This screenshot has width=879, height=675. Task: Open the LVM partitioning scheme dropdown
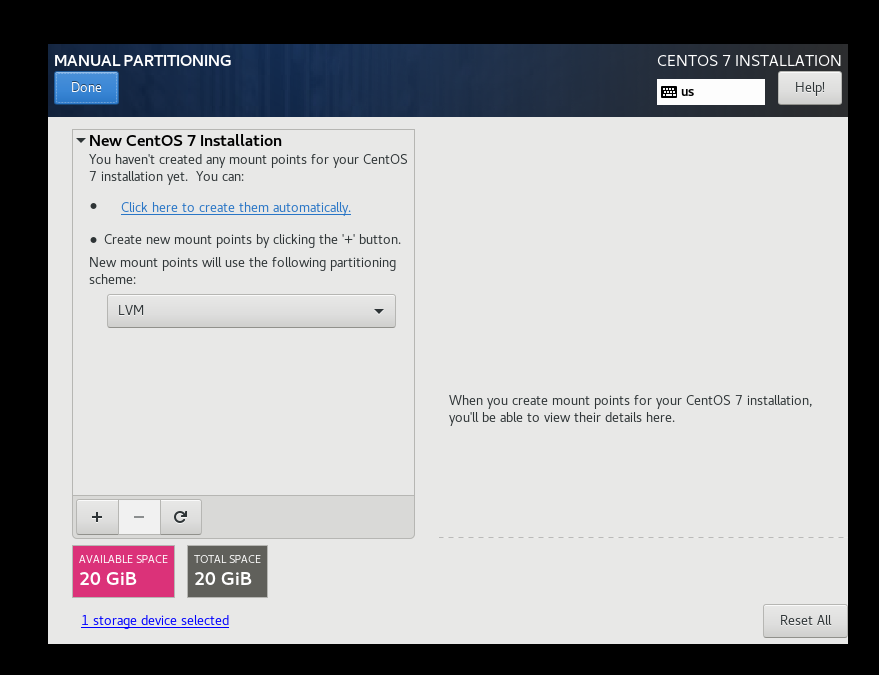coord(251,311)
